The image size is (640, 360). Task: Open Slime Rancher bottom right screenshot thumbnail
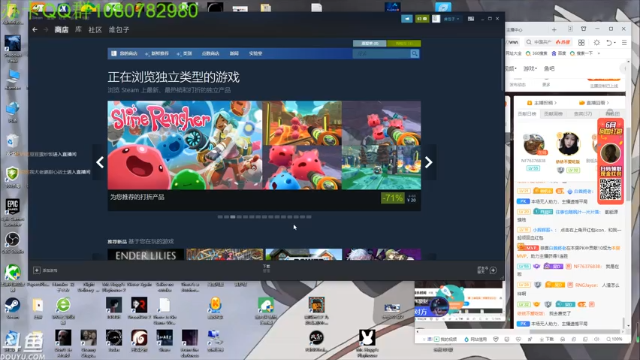pos(381,168)
